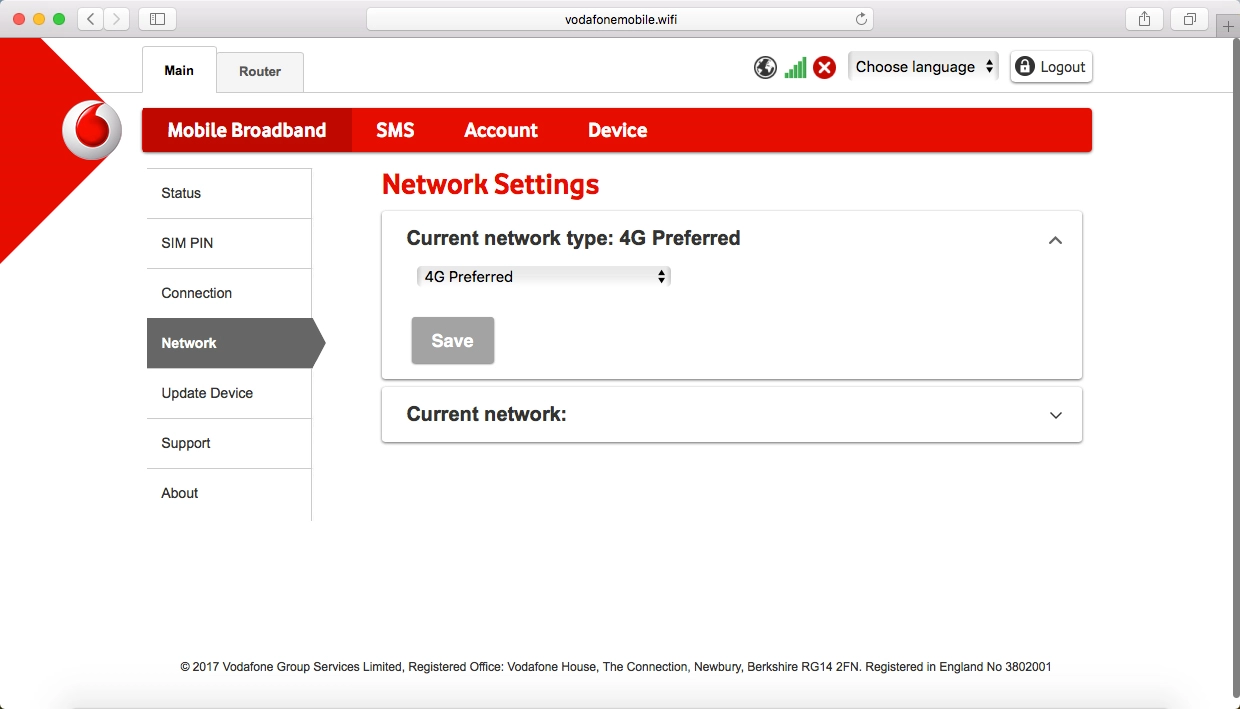Click the Vodafone logo
This screenshot has width=1240, height=709.
pyautogui.click(x=91, y=131)
